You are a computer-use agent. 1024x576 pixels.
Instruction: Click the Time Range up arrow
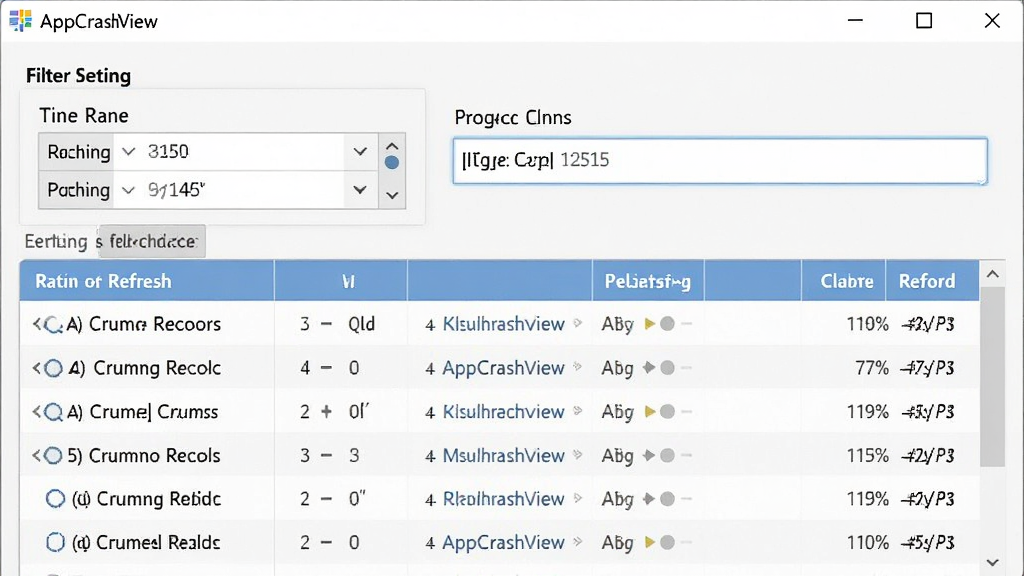click(x=392, y=146)
